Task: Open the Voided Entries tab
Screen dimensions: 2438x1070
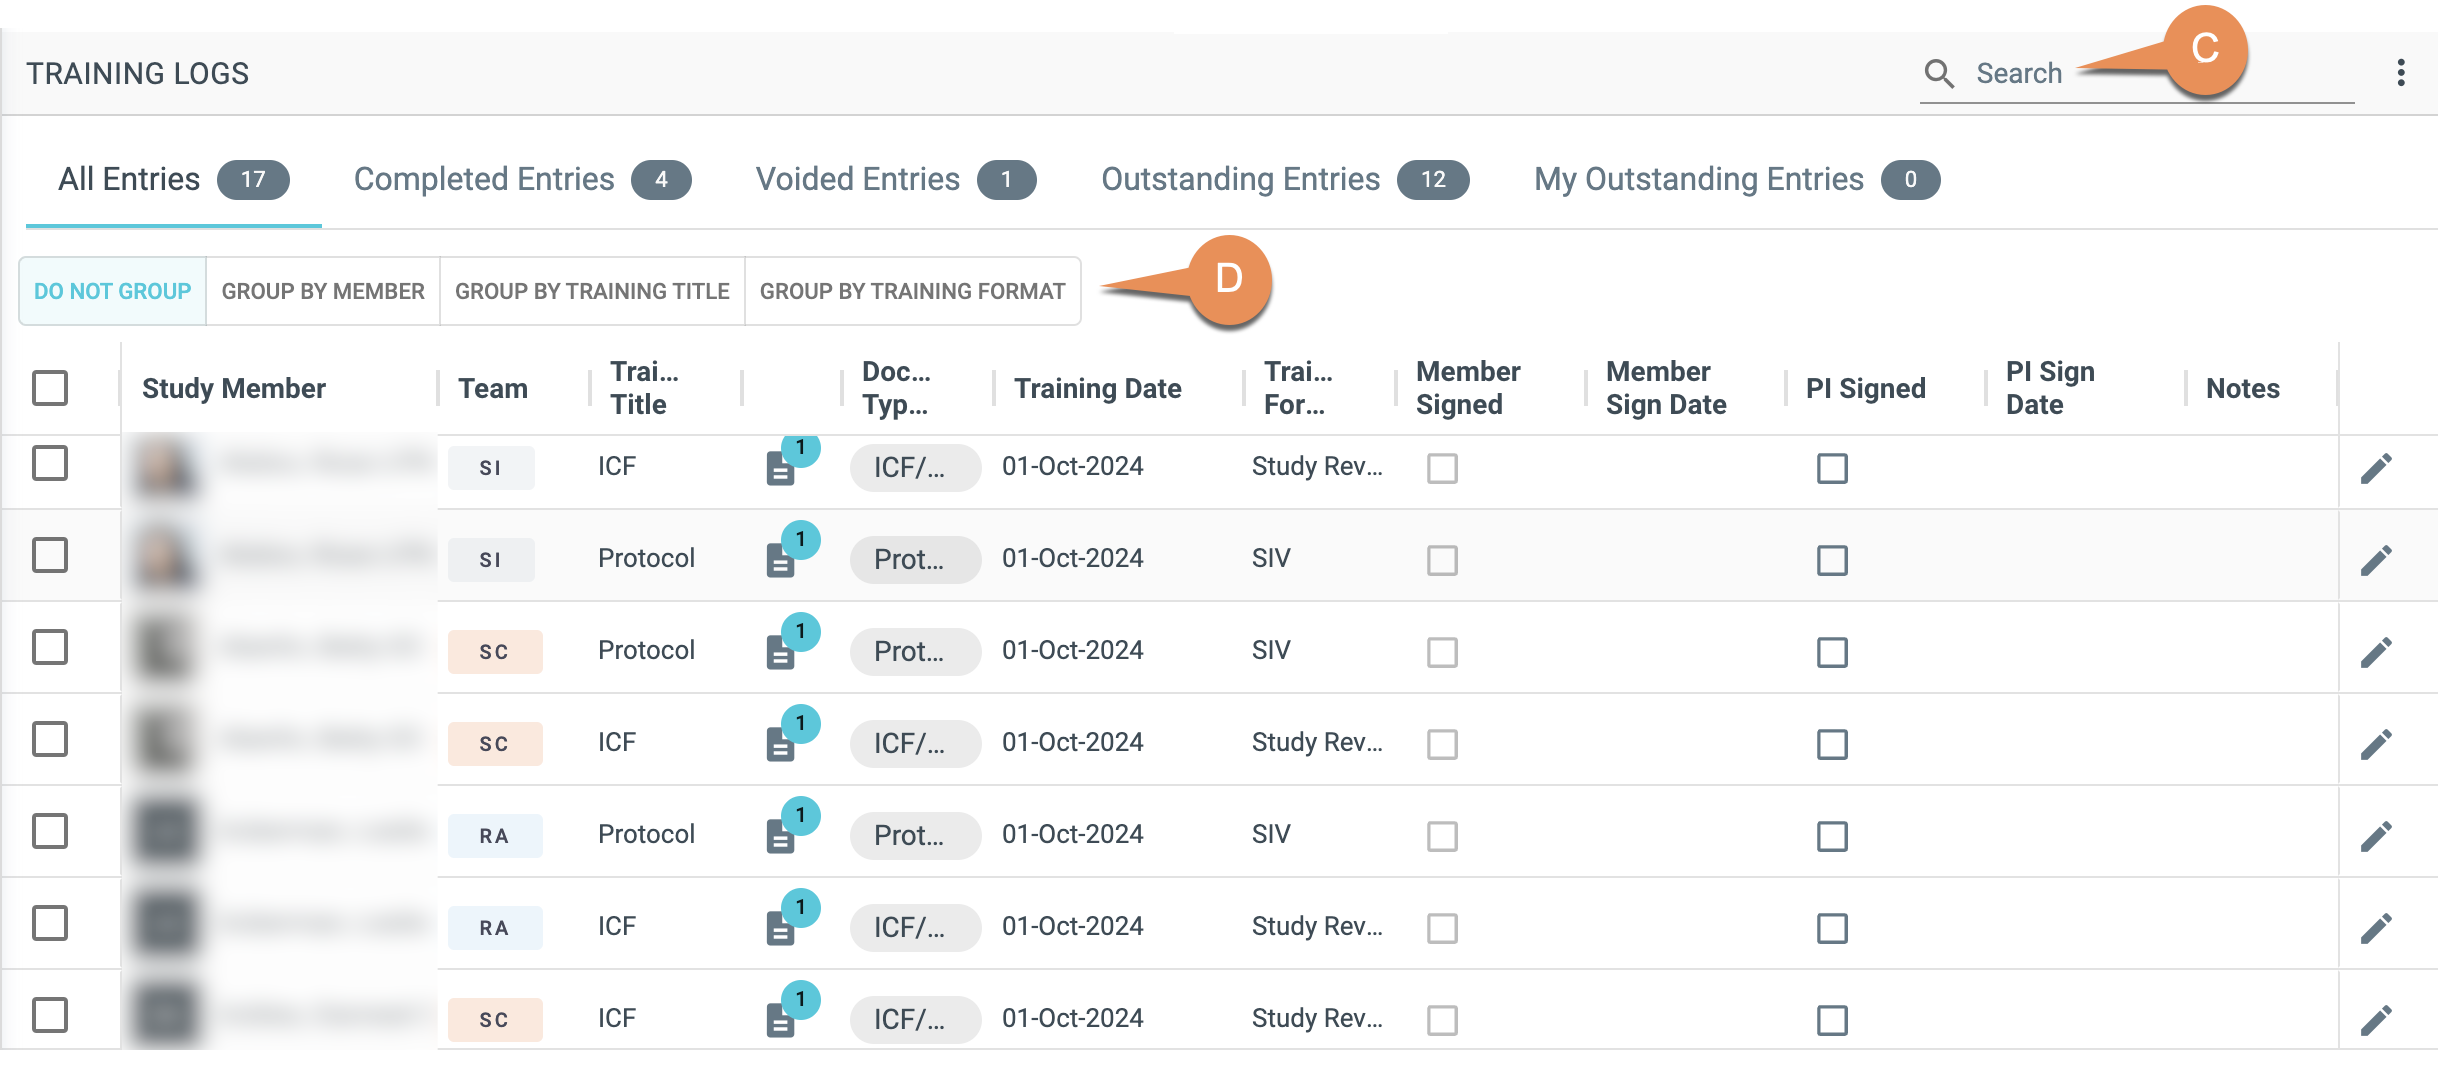Action: (x=896, y=180)
